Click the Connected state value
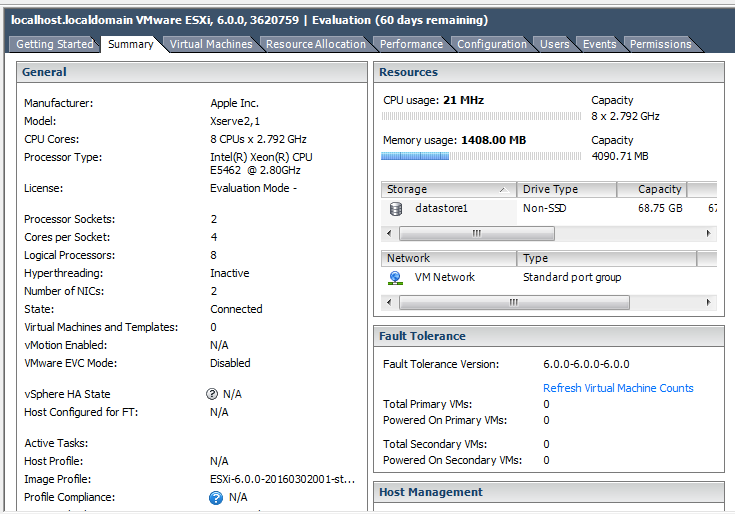 (x=236, y=309)
